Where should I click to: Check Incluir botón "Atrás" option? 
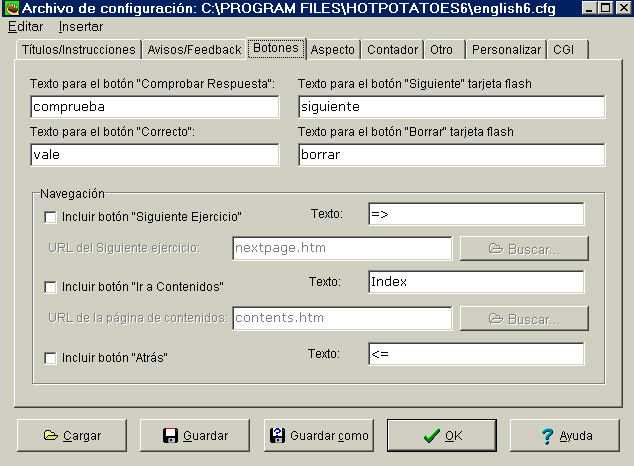point(50,357)
